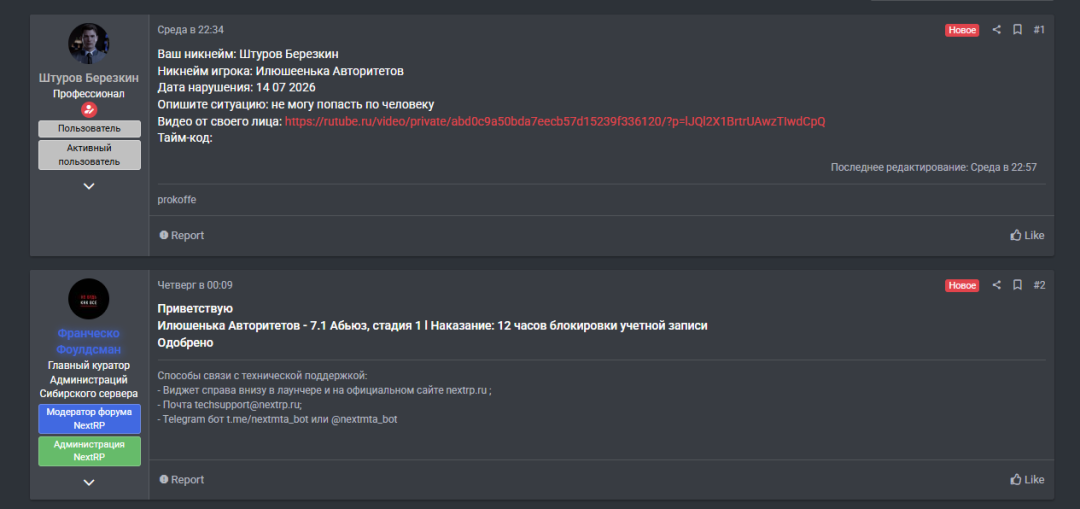Open Штуров Березкин's avatar
1080x509 pixels.
point(89,43)
